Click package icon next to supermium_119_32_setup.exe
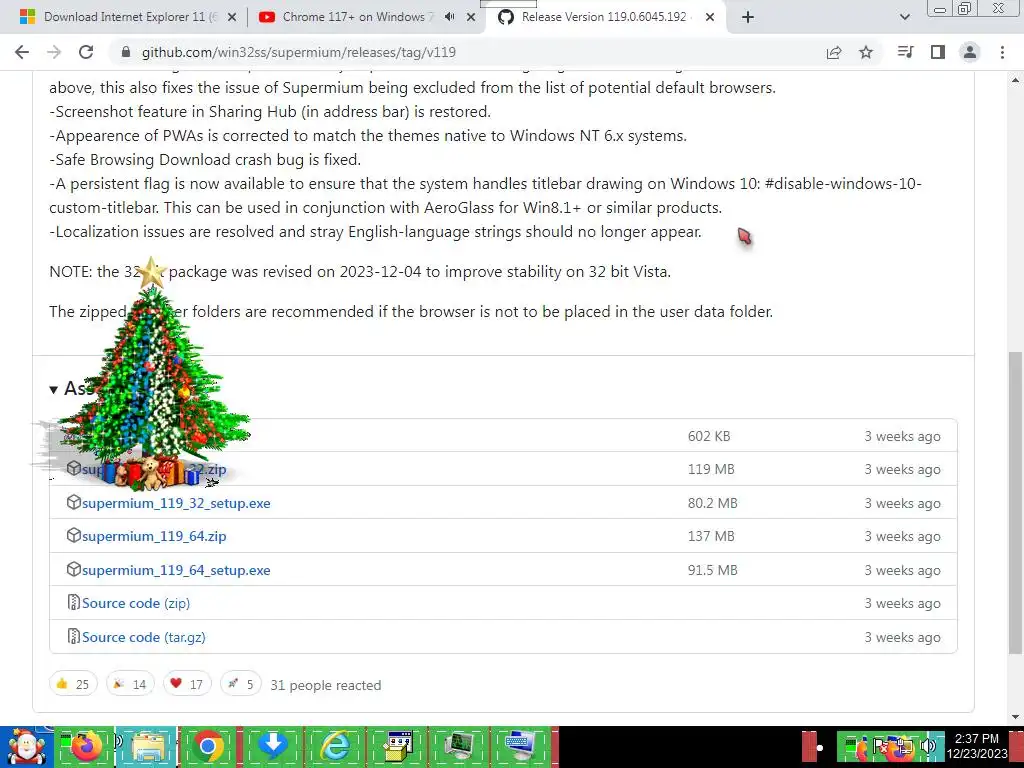 74,502
